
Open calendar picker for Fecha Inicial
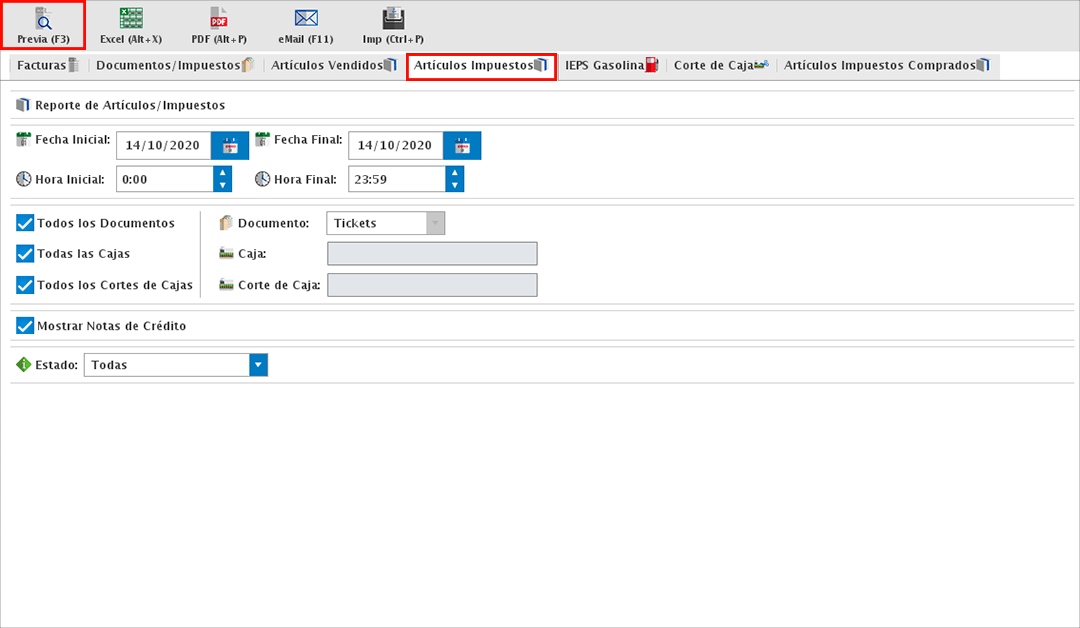pos(230,146)
